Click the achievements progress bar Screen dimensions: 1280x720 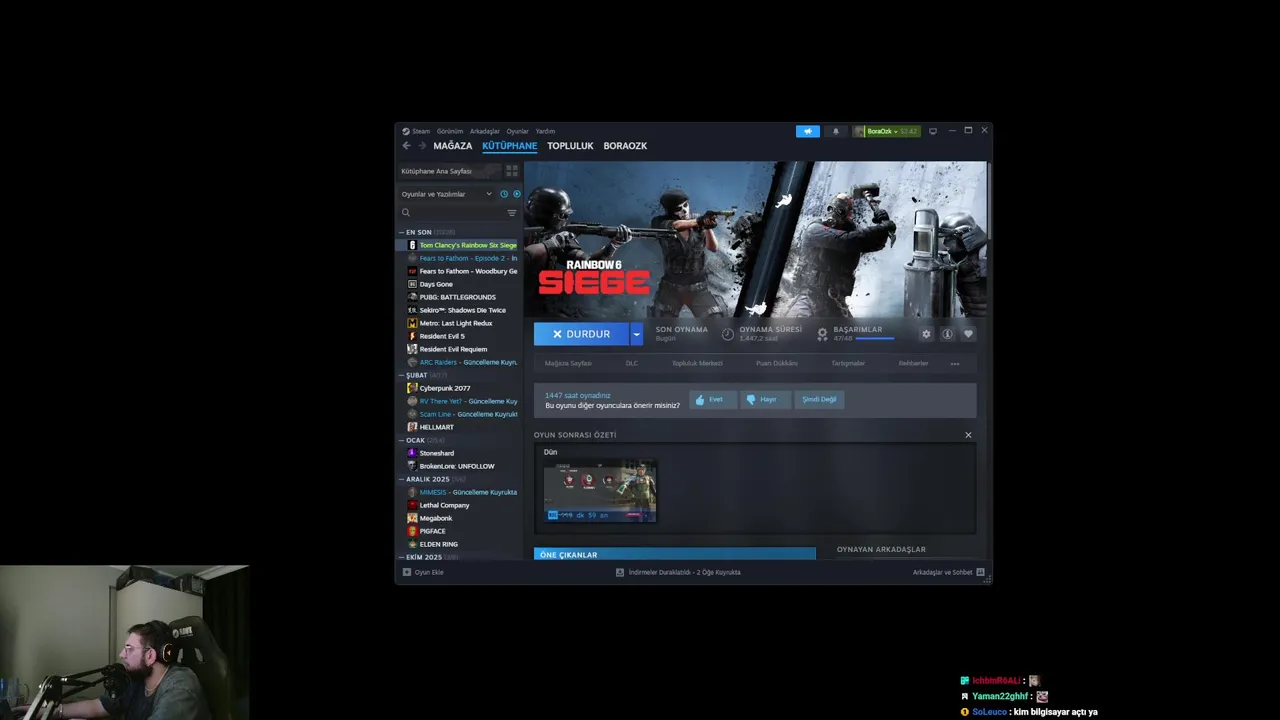coord(875,339)
